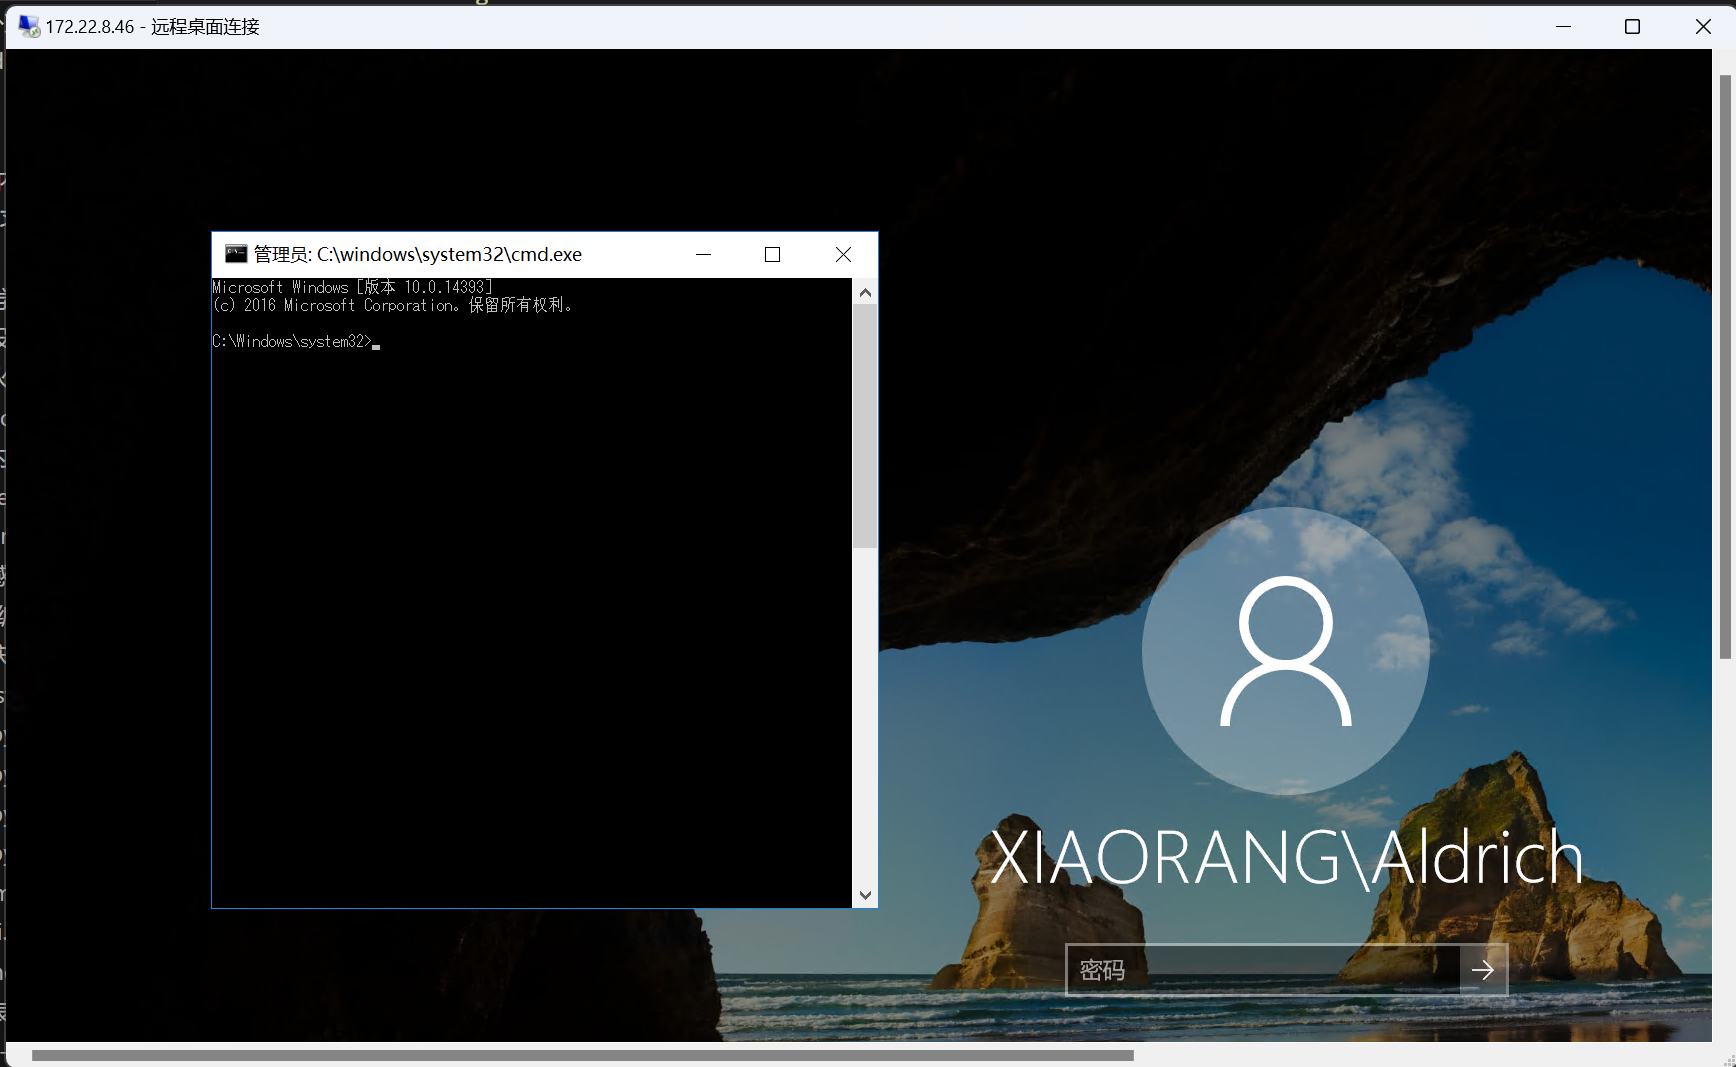This screenshot has height=1067, width=1736.
Task: Minimize the Remote Desktop Connection window
Action: [x=1563, y=26]
